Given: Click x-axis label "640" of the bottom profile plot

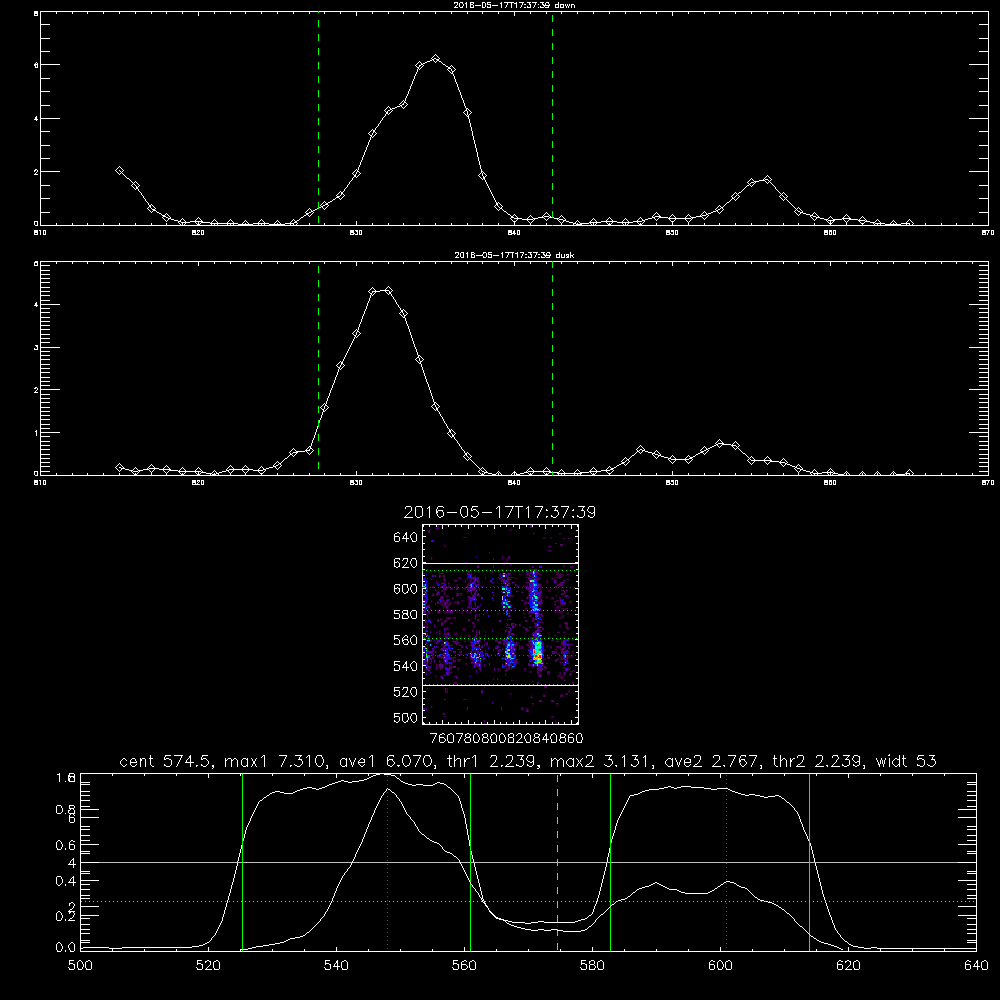Looking at the screenshot, I should click(x=976, y=966).
